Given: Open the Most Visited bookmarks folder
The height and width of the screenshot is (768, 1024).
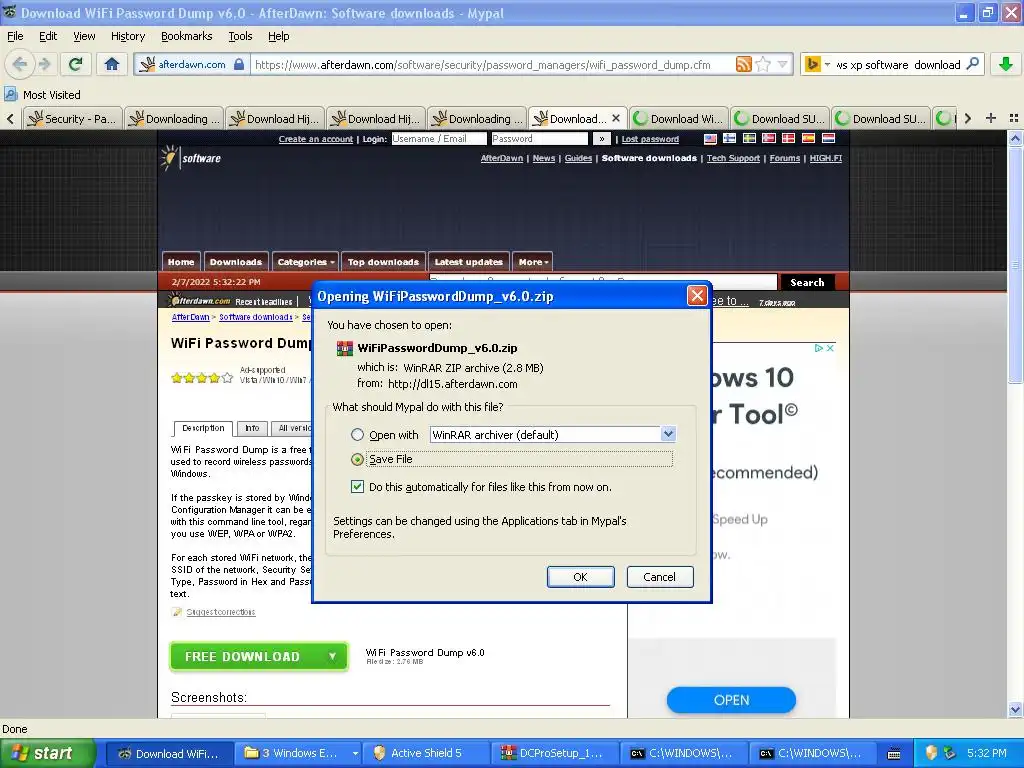Looking at the screenshot, I should (x=43, y=95).
